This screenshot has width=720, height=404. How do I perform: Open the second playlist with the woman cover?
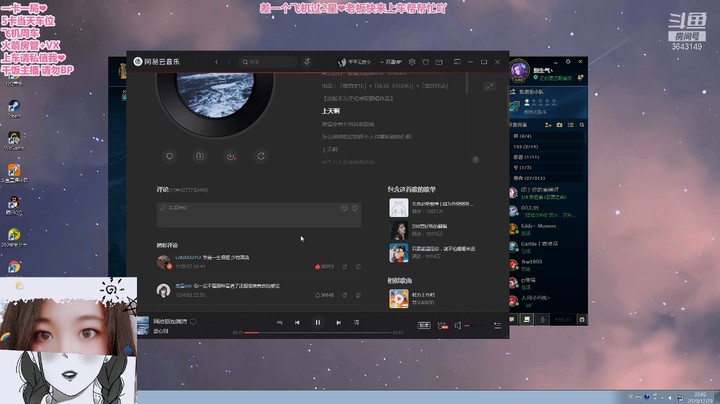(399, 230)
